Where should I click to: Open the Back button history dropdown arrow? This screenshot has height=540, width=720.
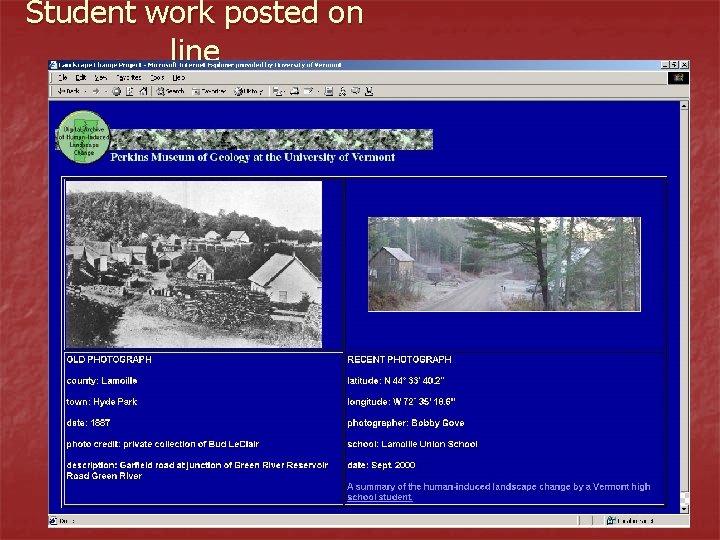pyautogui.click(x=85, y=92)
